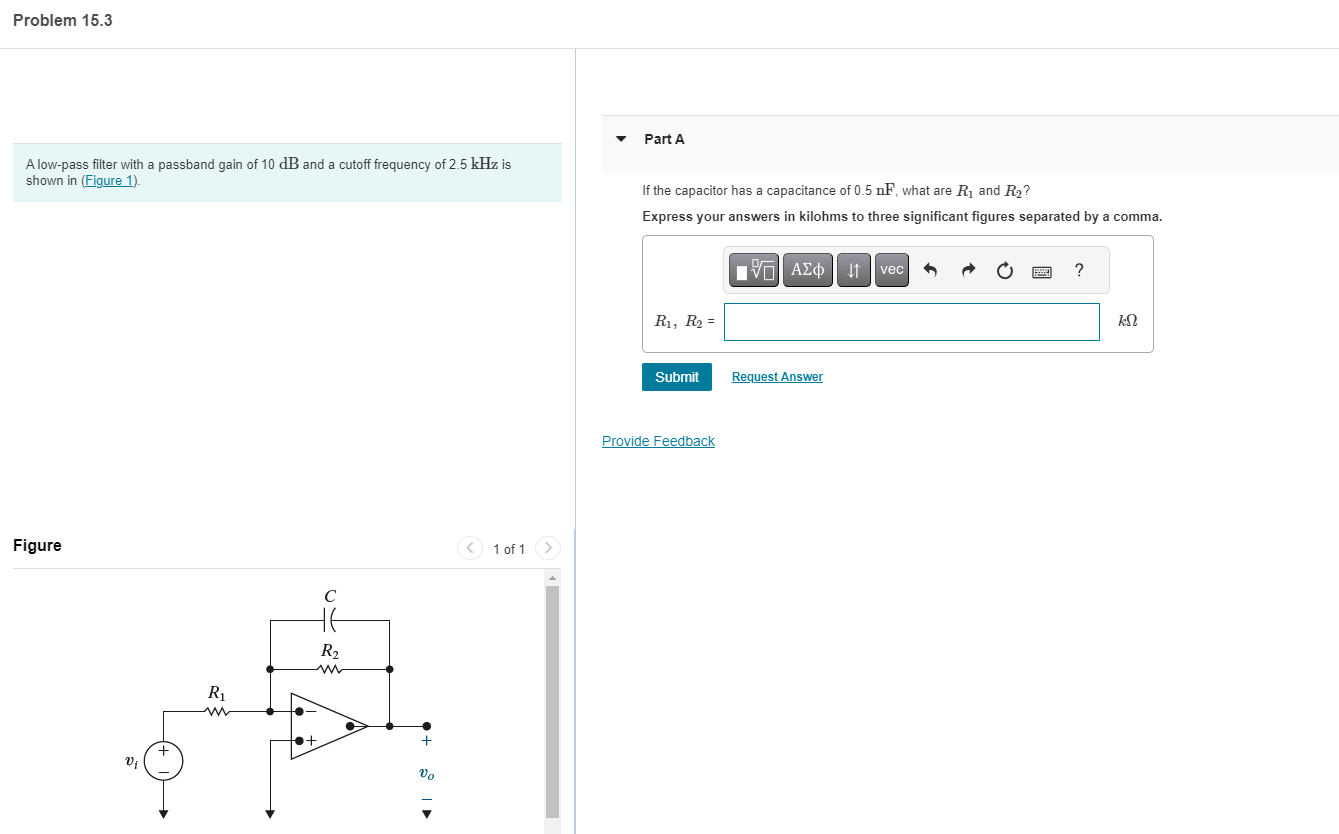1339x834 pixels.
Task: Open the Provide Feedback link
Action: (658, 441)
